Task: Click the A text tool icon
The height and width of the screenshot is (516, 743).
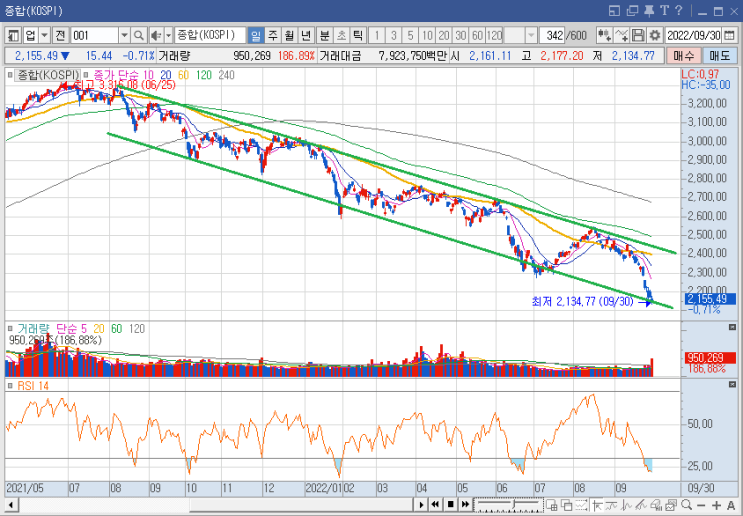Action: click(731, 505)
